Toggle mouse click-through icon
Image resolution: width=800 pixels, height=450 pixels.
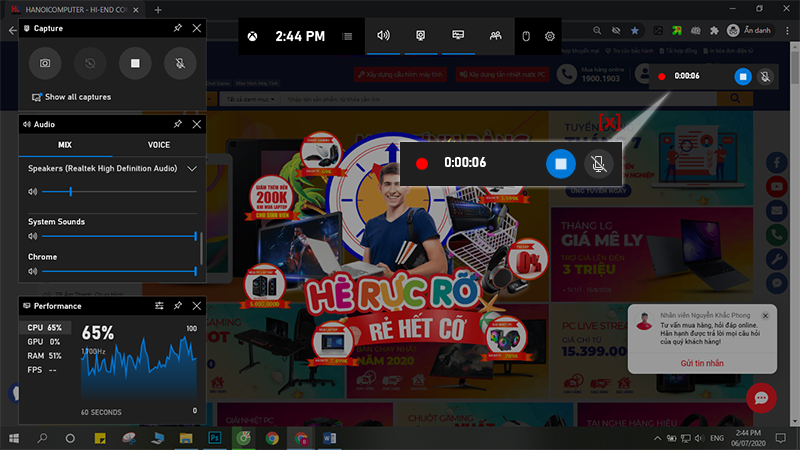(x=526, y=36)
